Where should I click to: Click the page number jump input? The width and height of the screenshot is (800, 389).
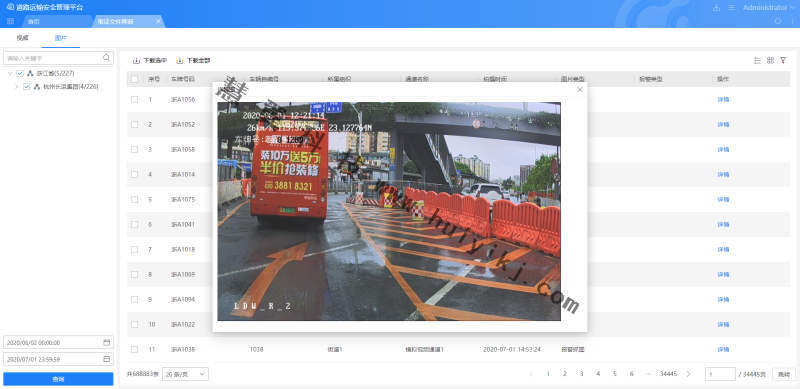coord(720,374)
